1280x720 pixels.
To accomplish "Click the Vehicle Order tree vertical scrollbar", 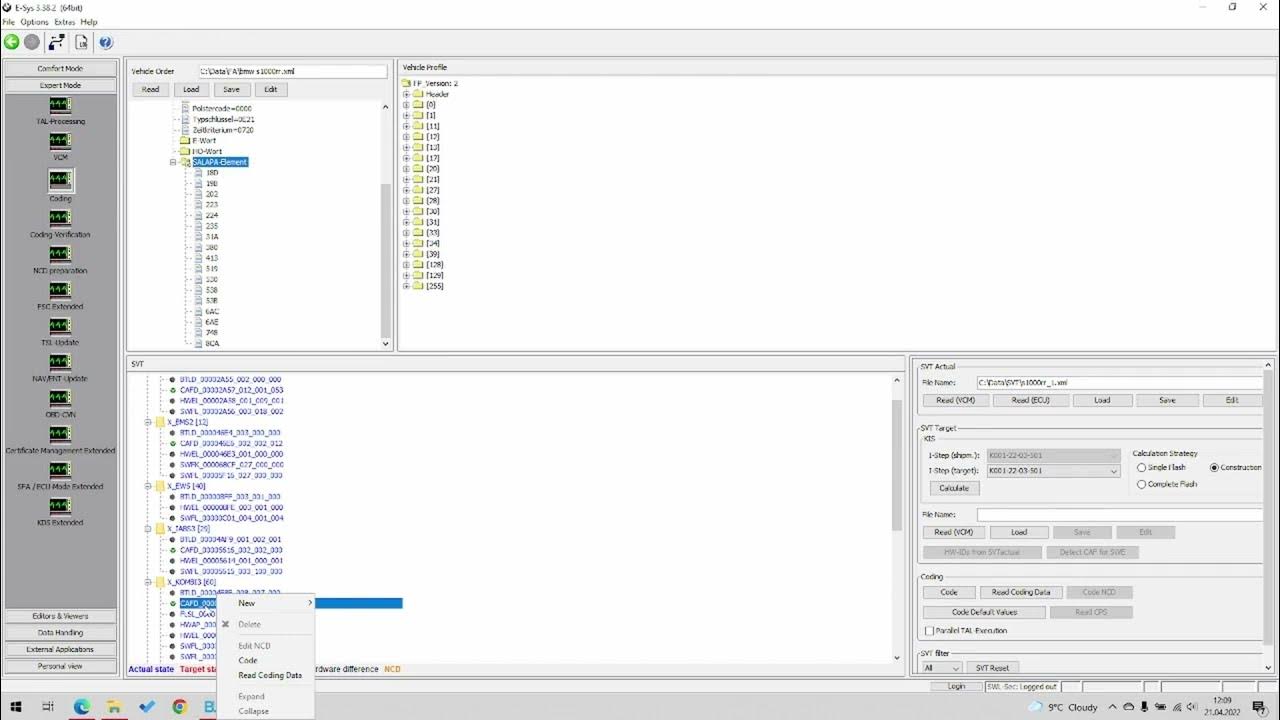I will pyautogui.click(x=386, y=225).
